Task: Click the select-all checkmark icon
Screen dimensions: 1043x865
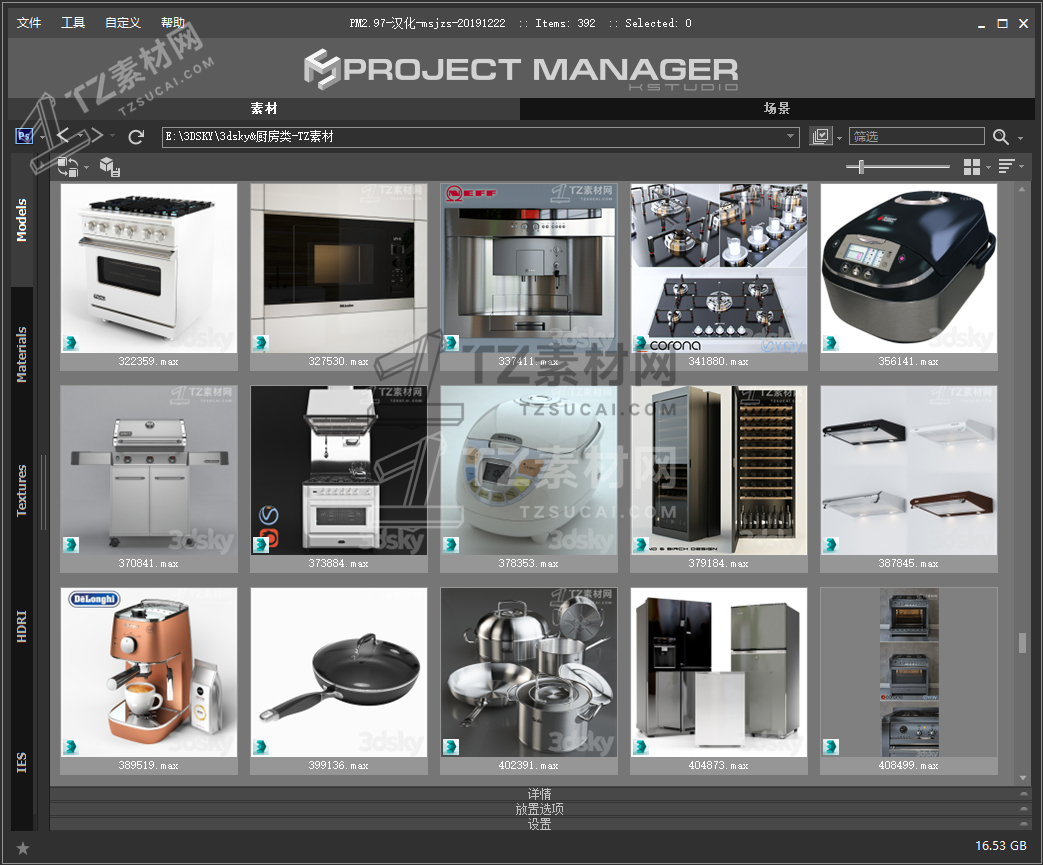Action: [821, 136]
